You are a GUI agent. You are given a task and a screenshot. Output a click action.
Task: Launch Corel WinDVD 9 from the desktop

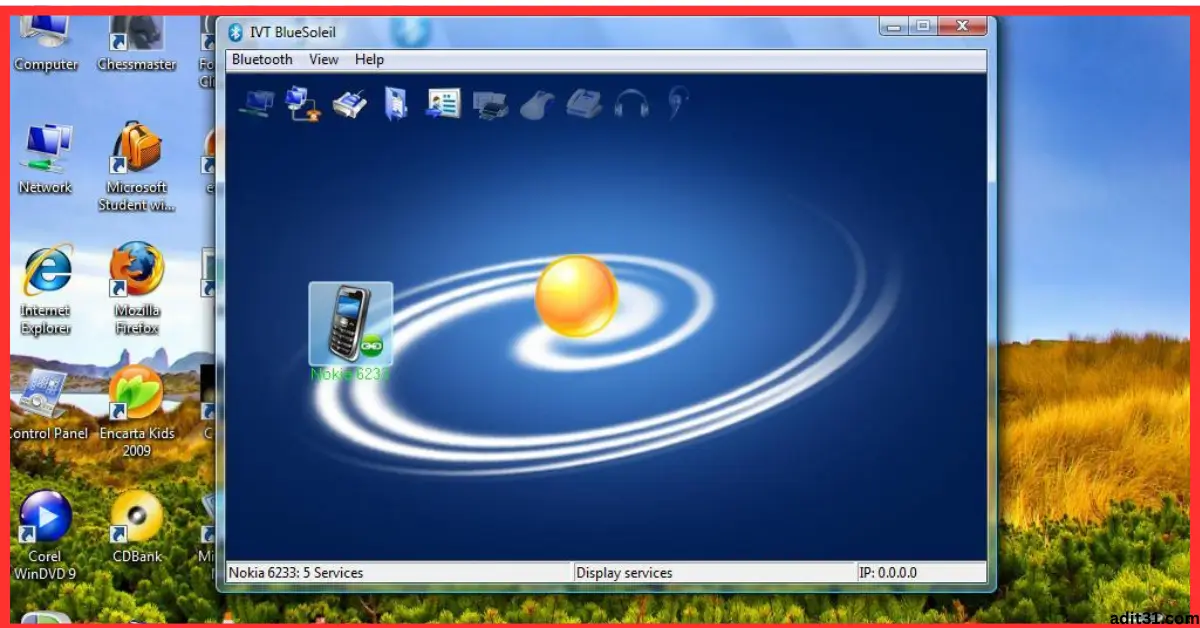coord(46,536)
